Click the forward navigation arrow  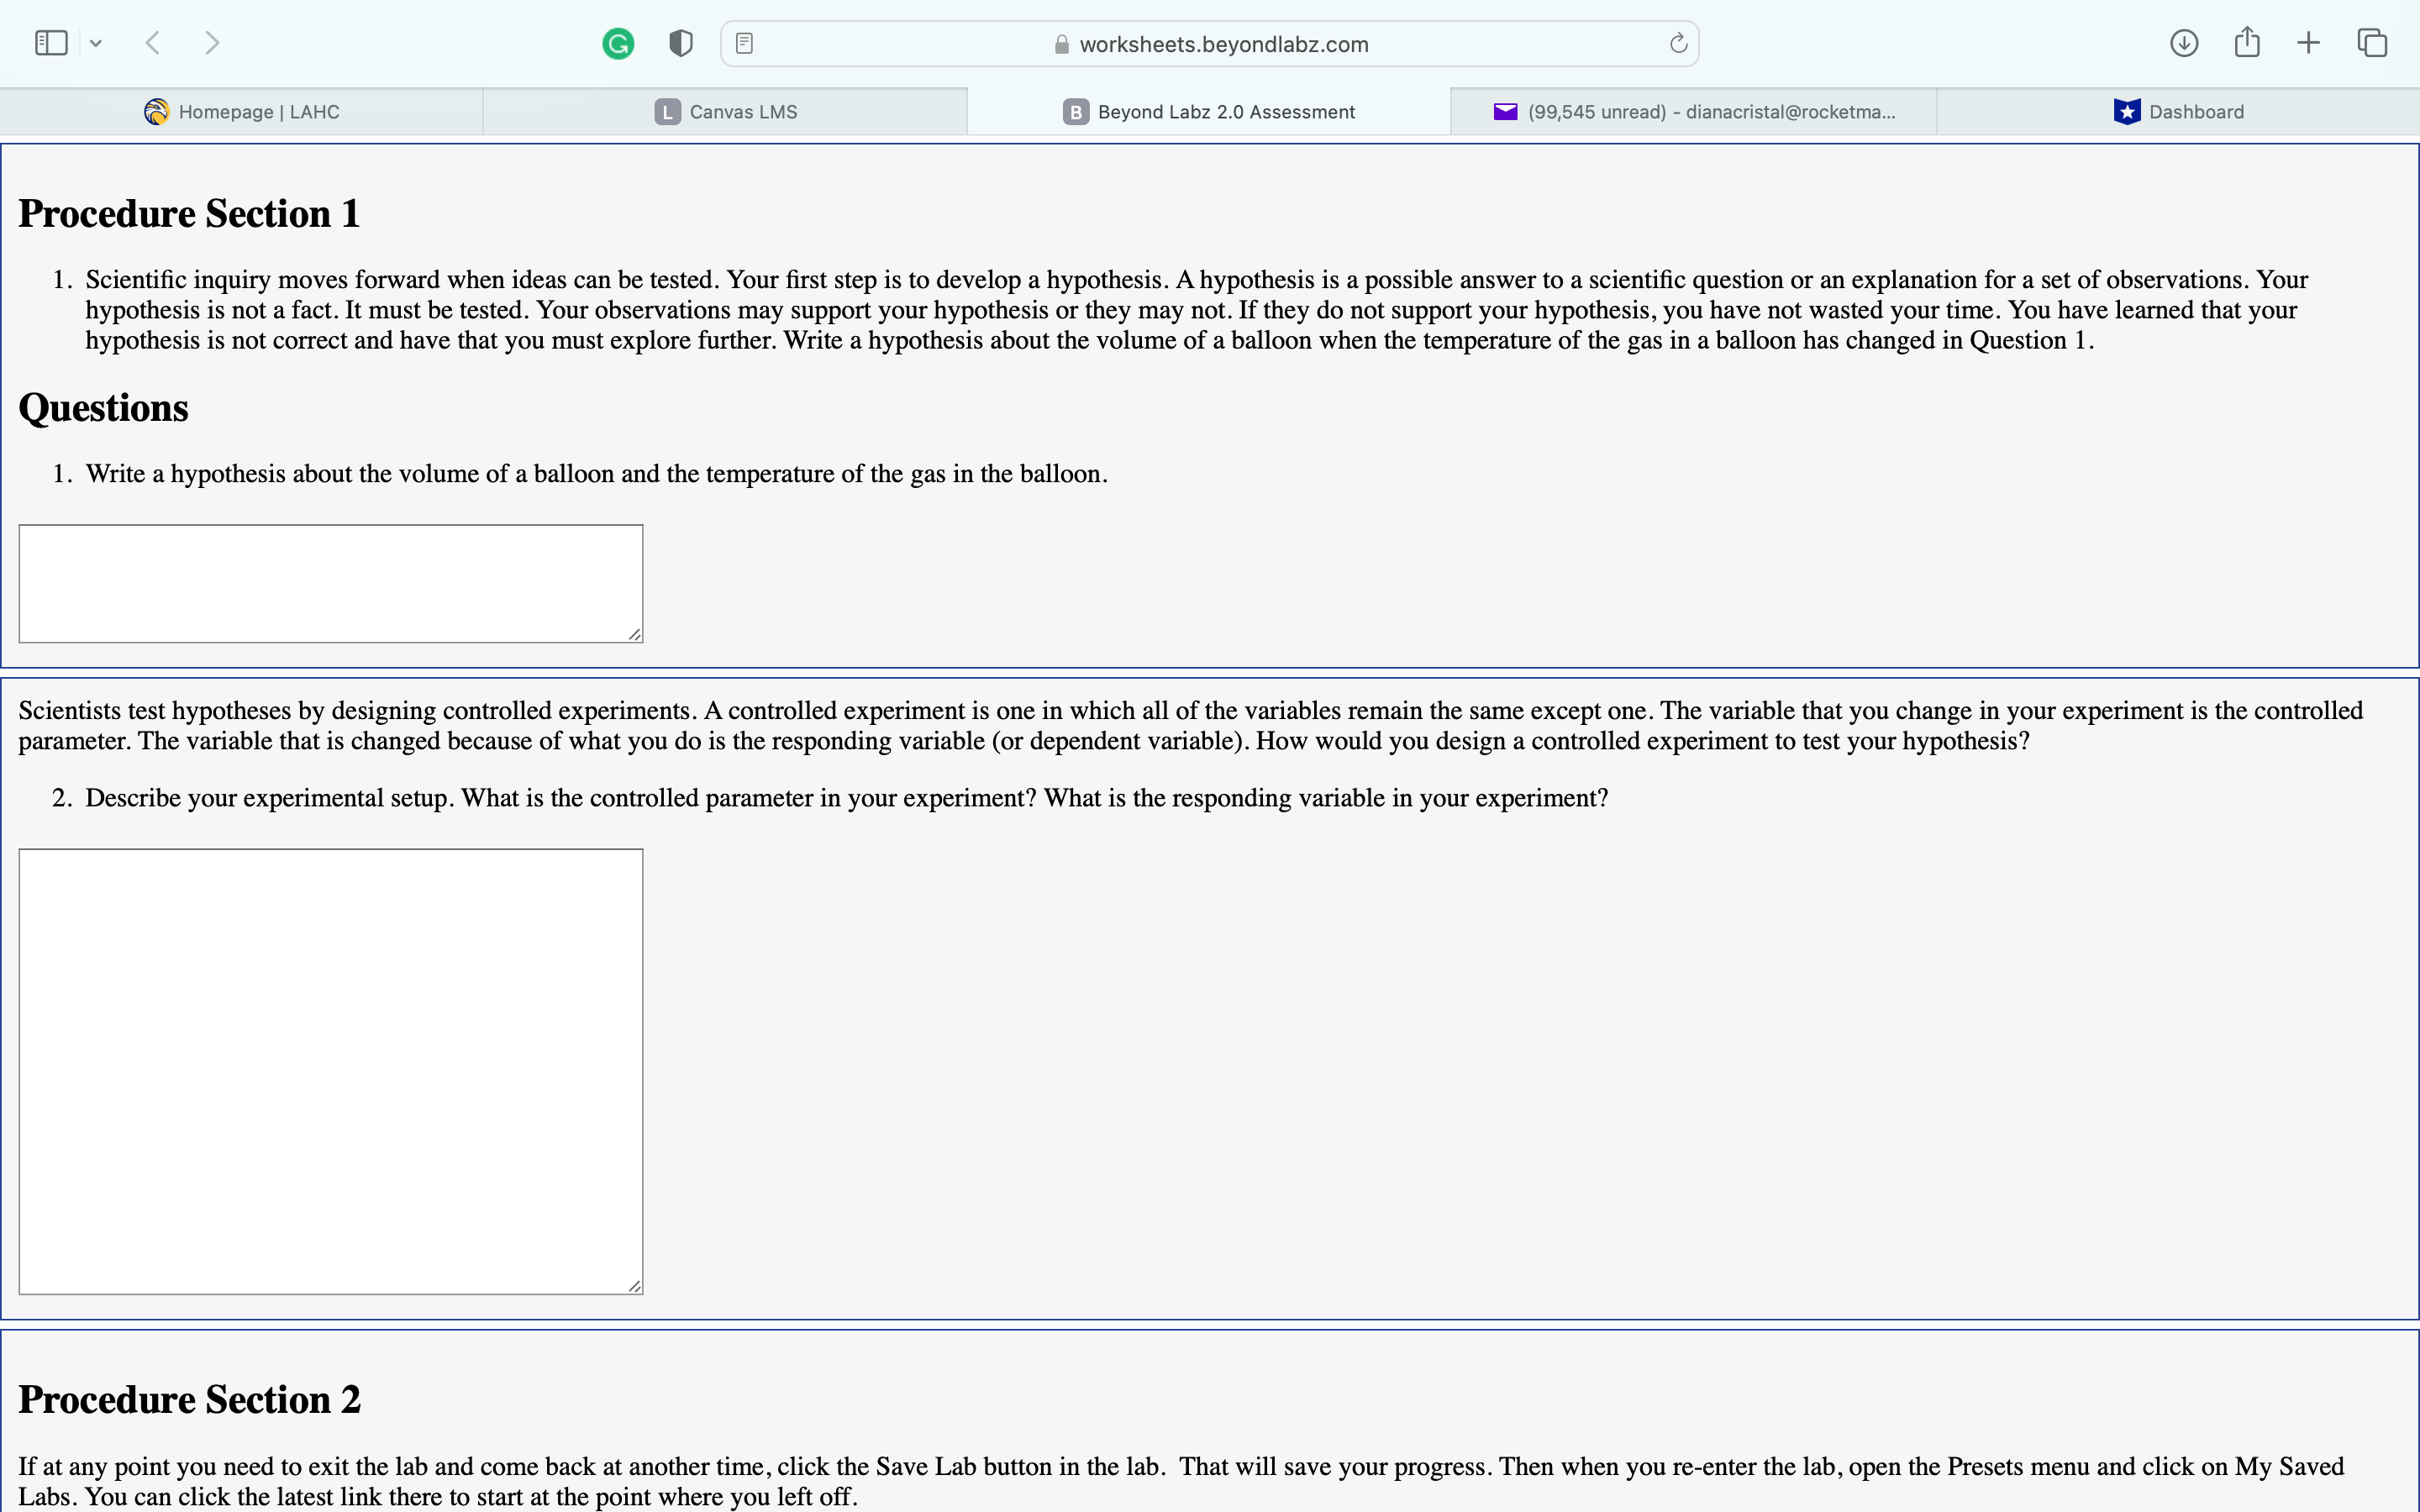click(214, 42)
